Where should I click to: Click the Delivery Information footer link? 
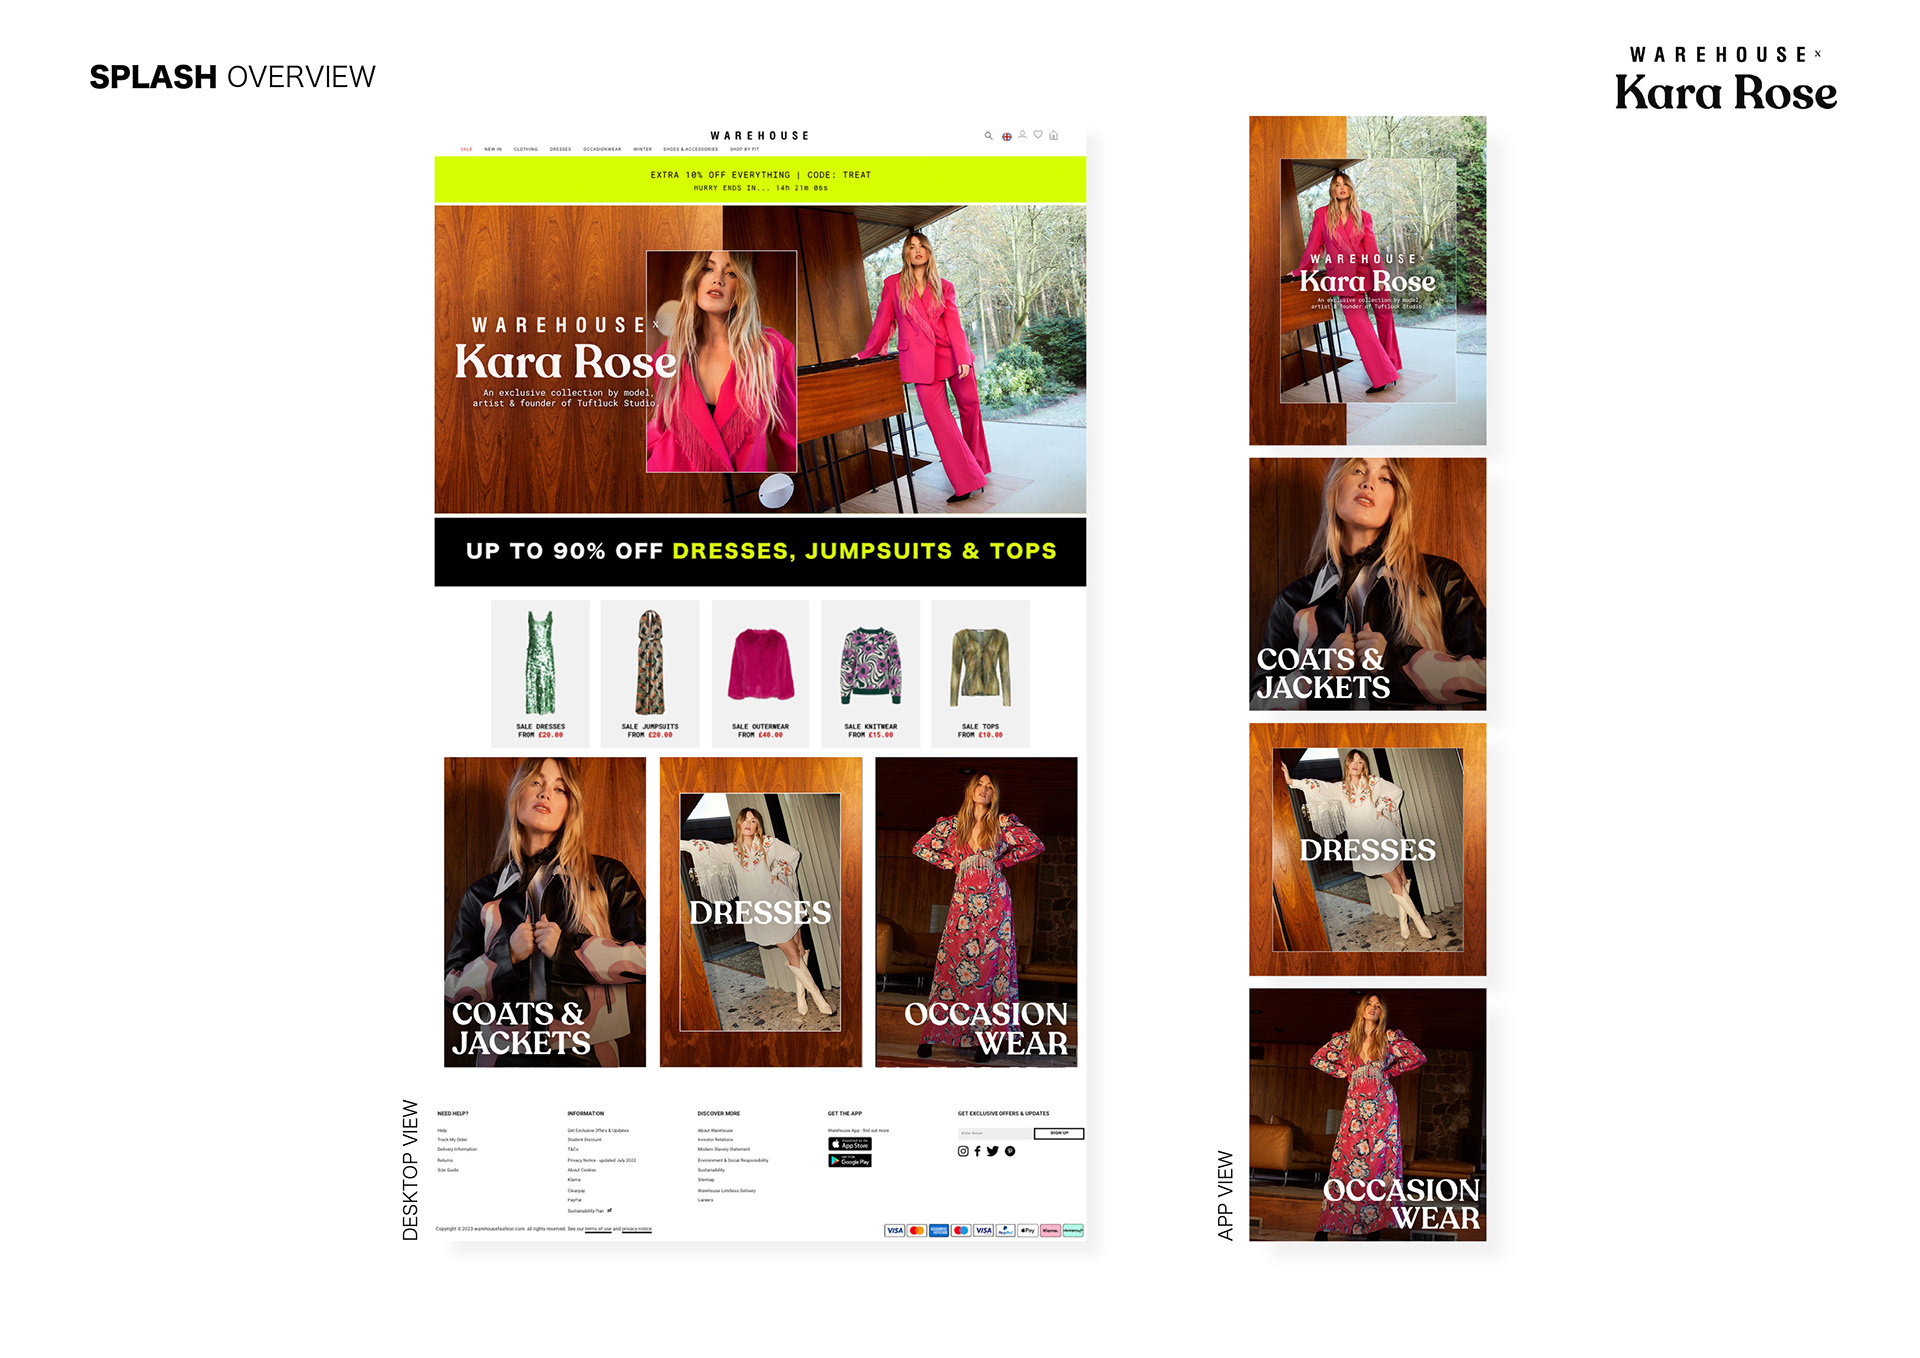[x=457, y=1149]
